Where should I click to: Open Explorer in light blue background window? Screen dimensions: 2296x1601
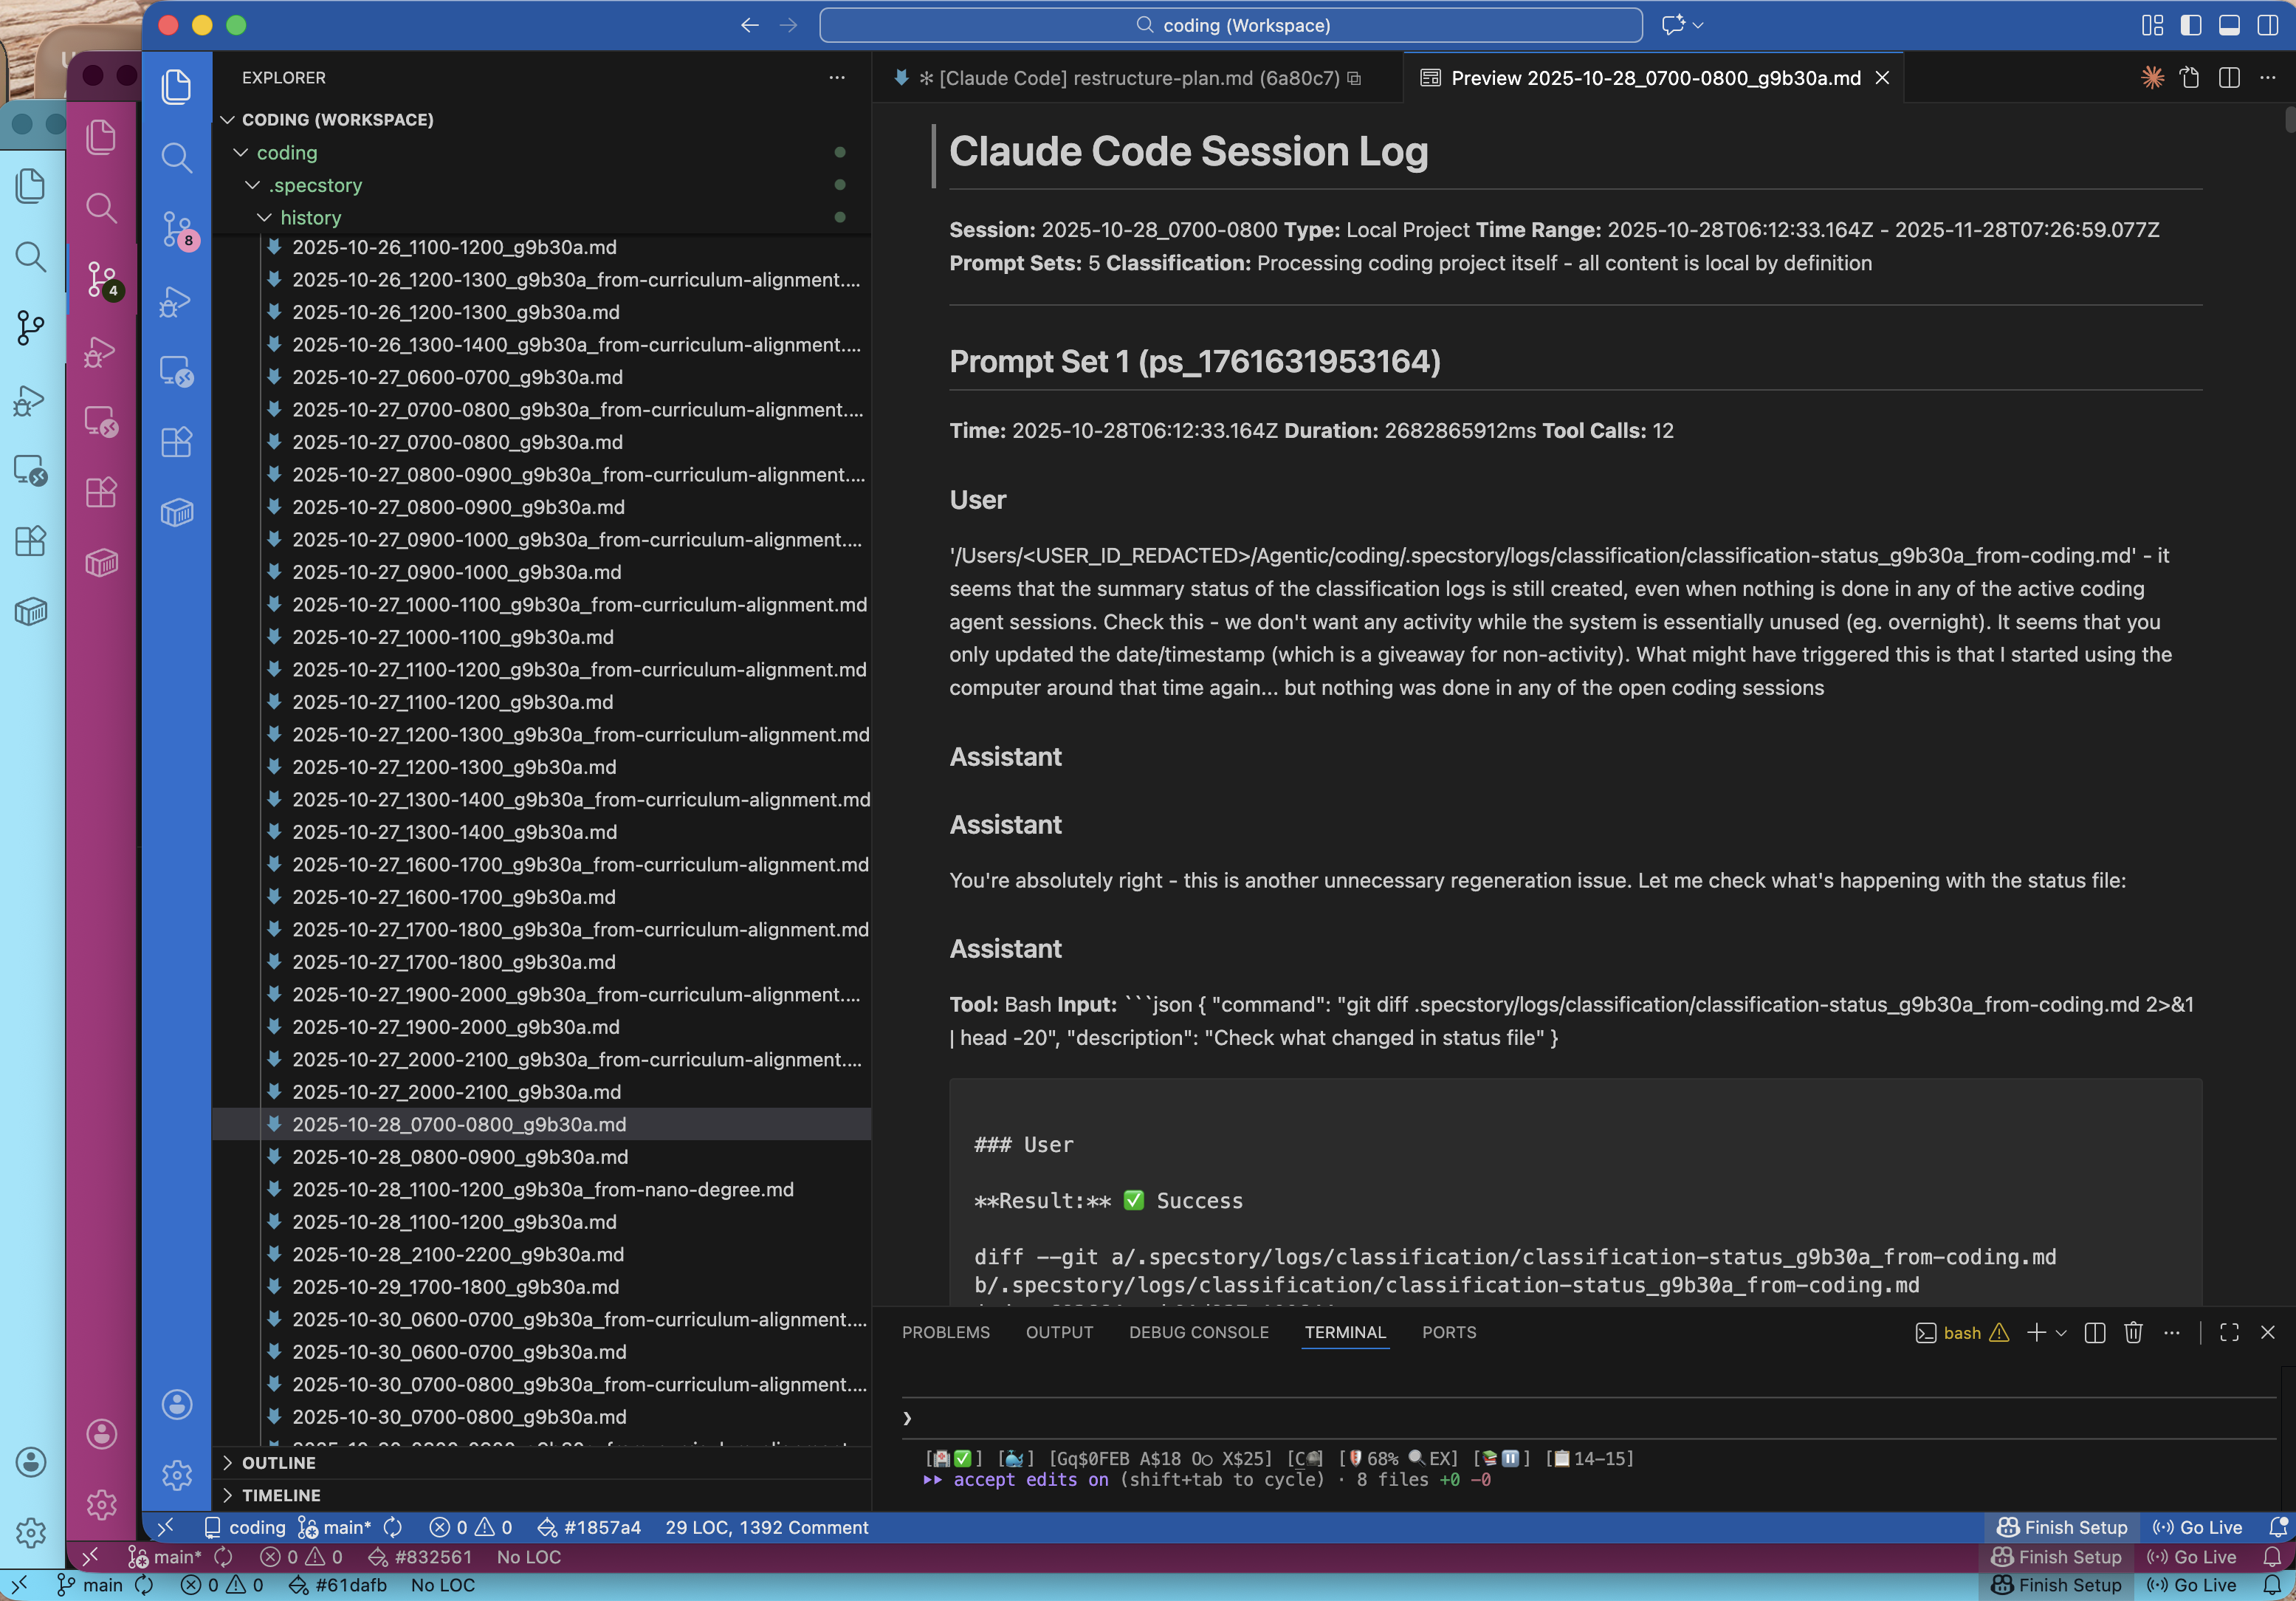point(31,185)
